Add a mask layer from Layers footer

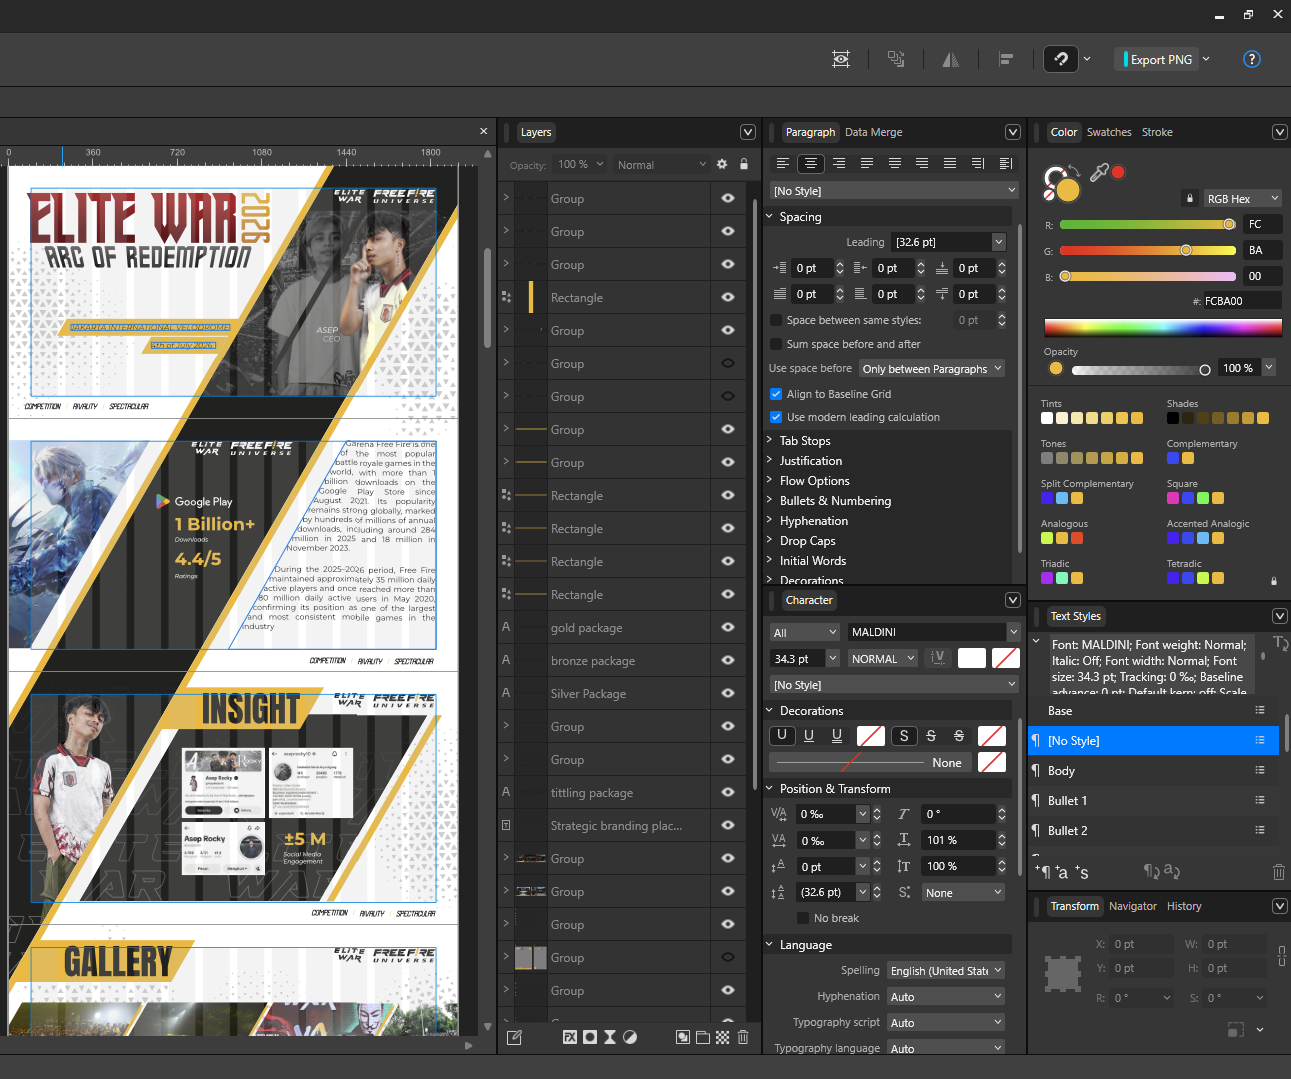(x=590, y=1037)
